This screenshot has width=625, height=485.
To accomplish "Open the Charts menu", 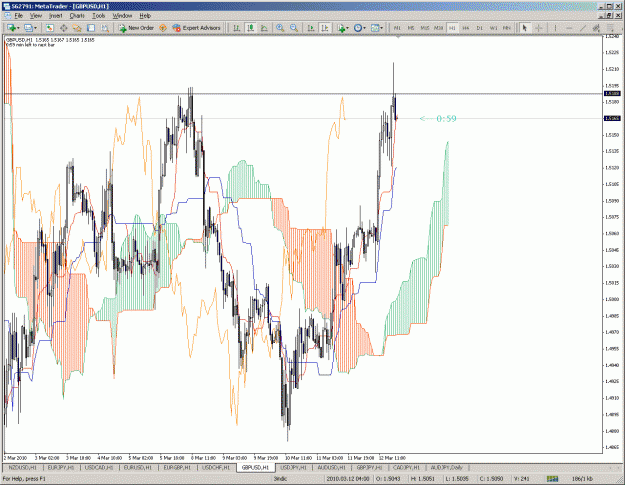I will coord(77,16).
